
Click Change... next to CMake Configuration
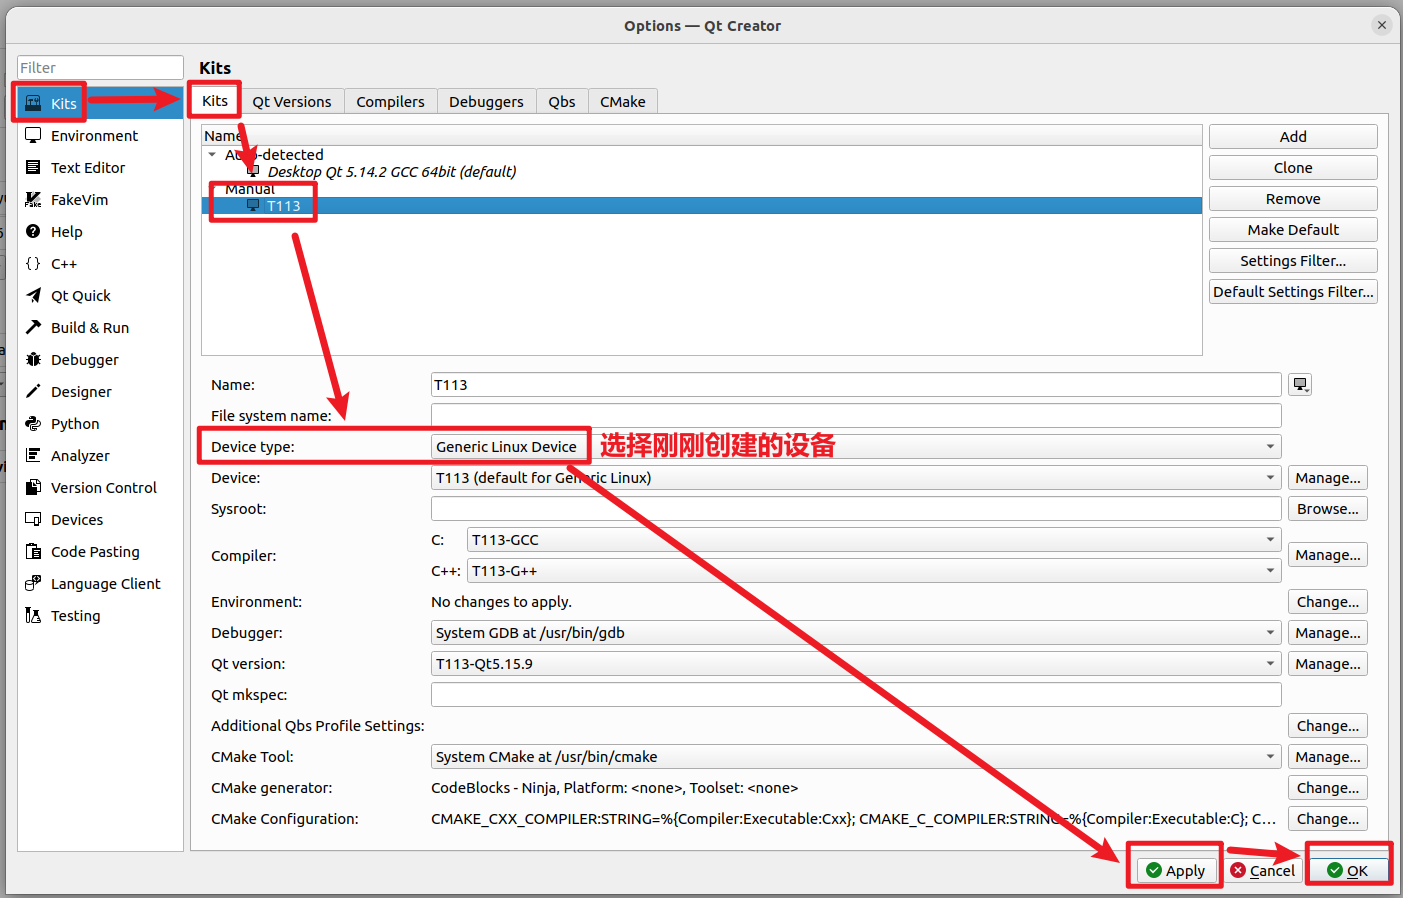pos(1328,818)
